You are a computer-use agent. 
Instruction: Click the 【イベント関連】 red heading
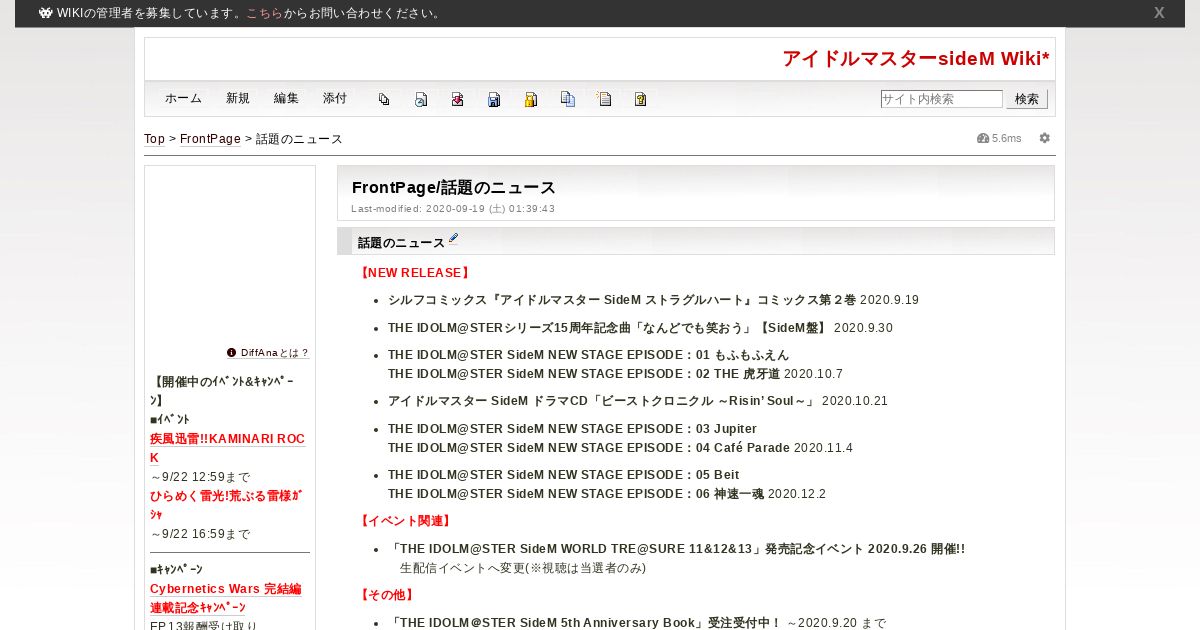pos(405,521)
